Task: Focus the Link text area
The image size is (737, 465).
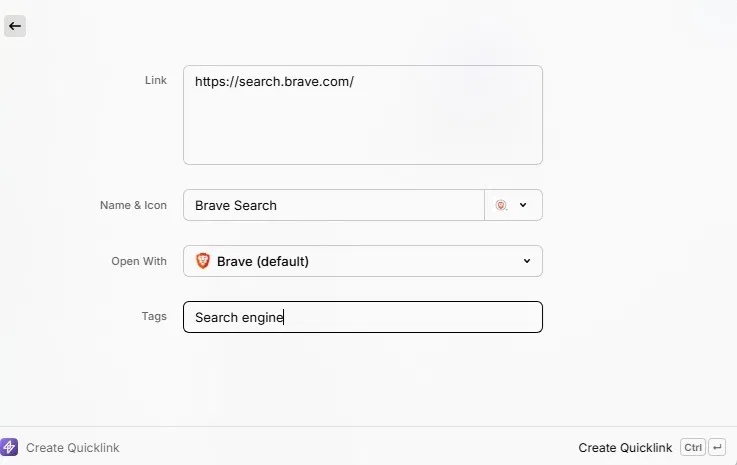Action: tap(363, 125)
